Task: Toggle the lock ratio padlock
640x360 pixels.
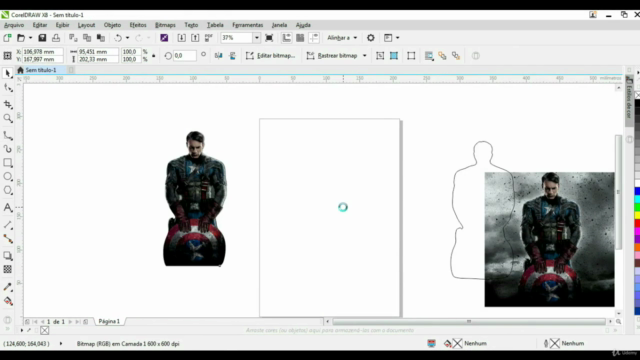Action: (x=154, y=56)
